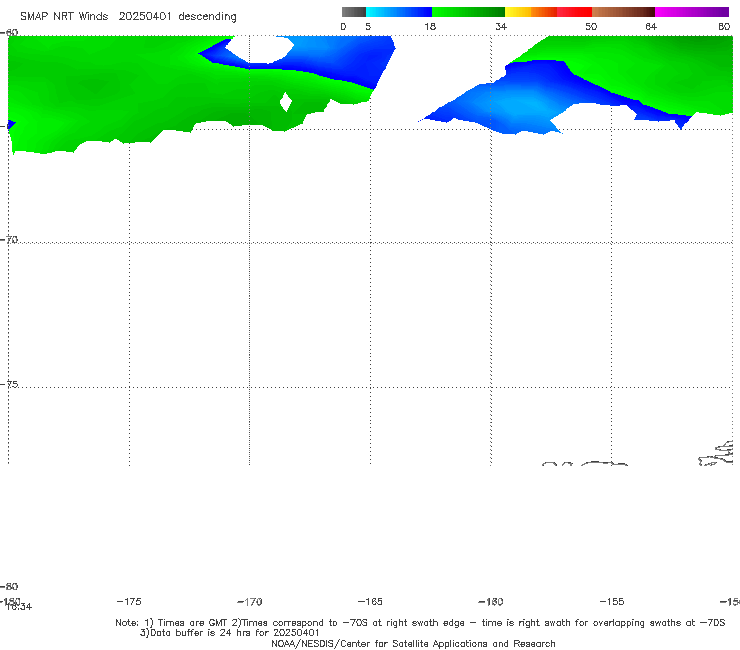Click the latitude label '-75'
Viewport: 740px width, 650px height.
9,384
